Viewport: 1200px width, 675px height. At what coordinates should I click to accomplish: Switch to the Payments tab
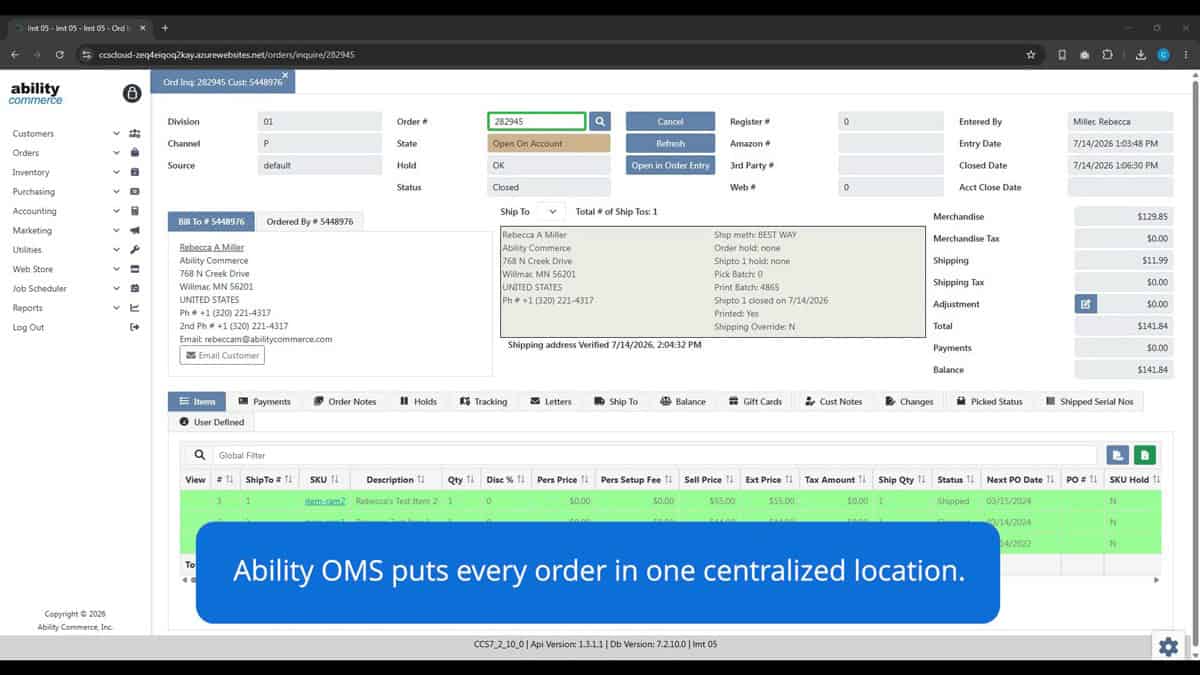point(264,401)
